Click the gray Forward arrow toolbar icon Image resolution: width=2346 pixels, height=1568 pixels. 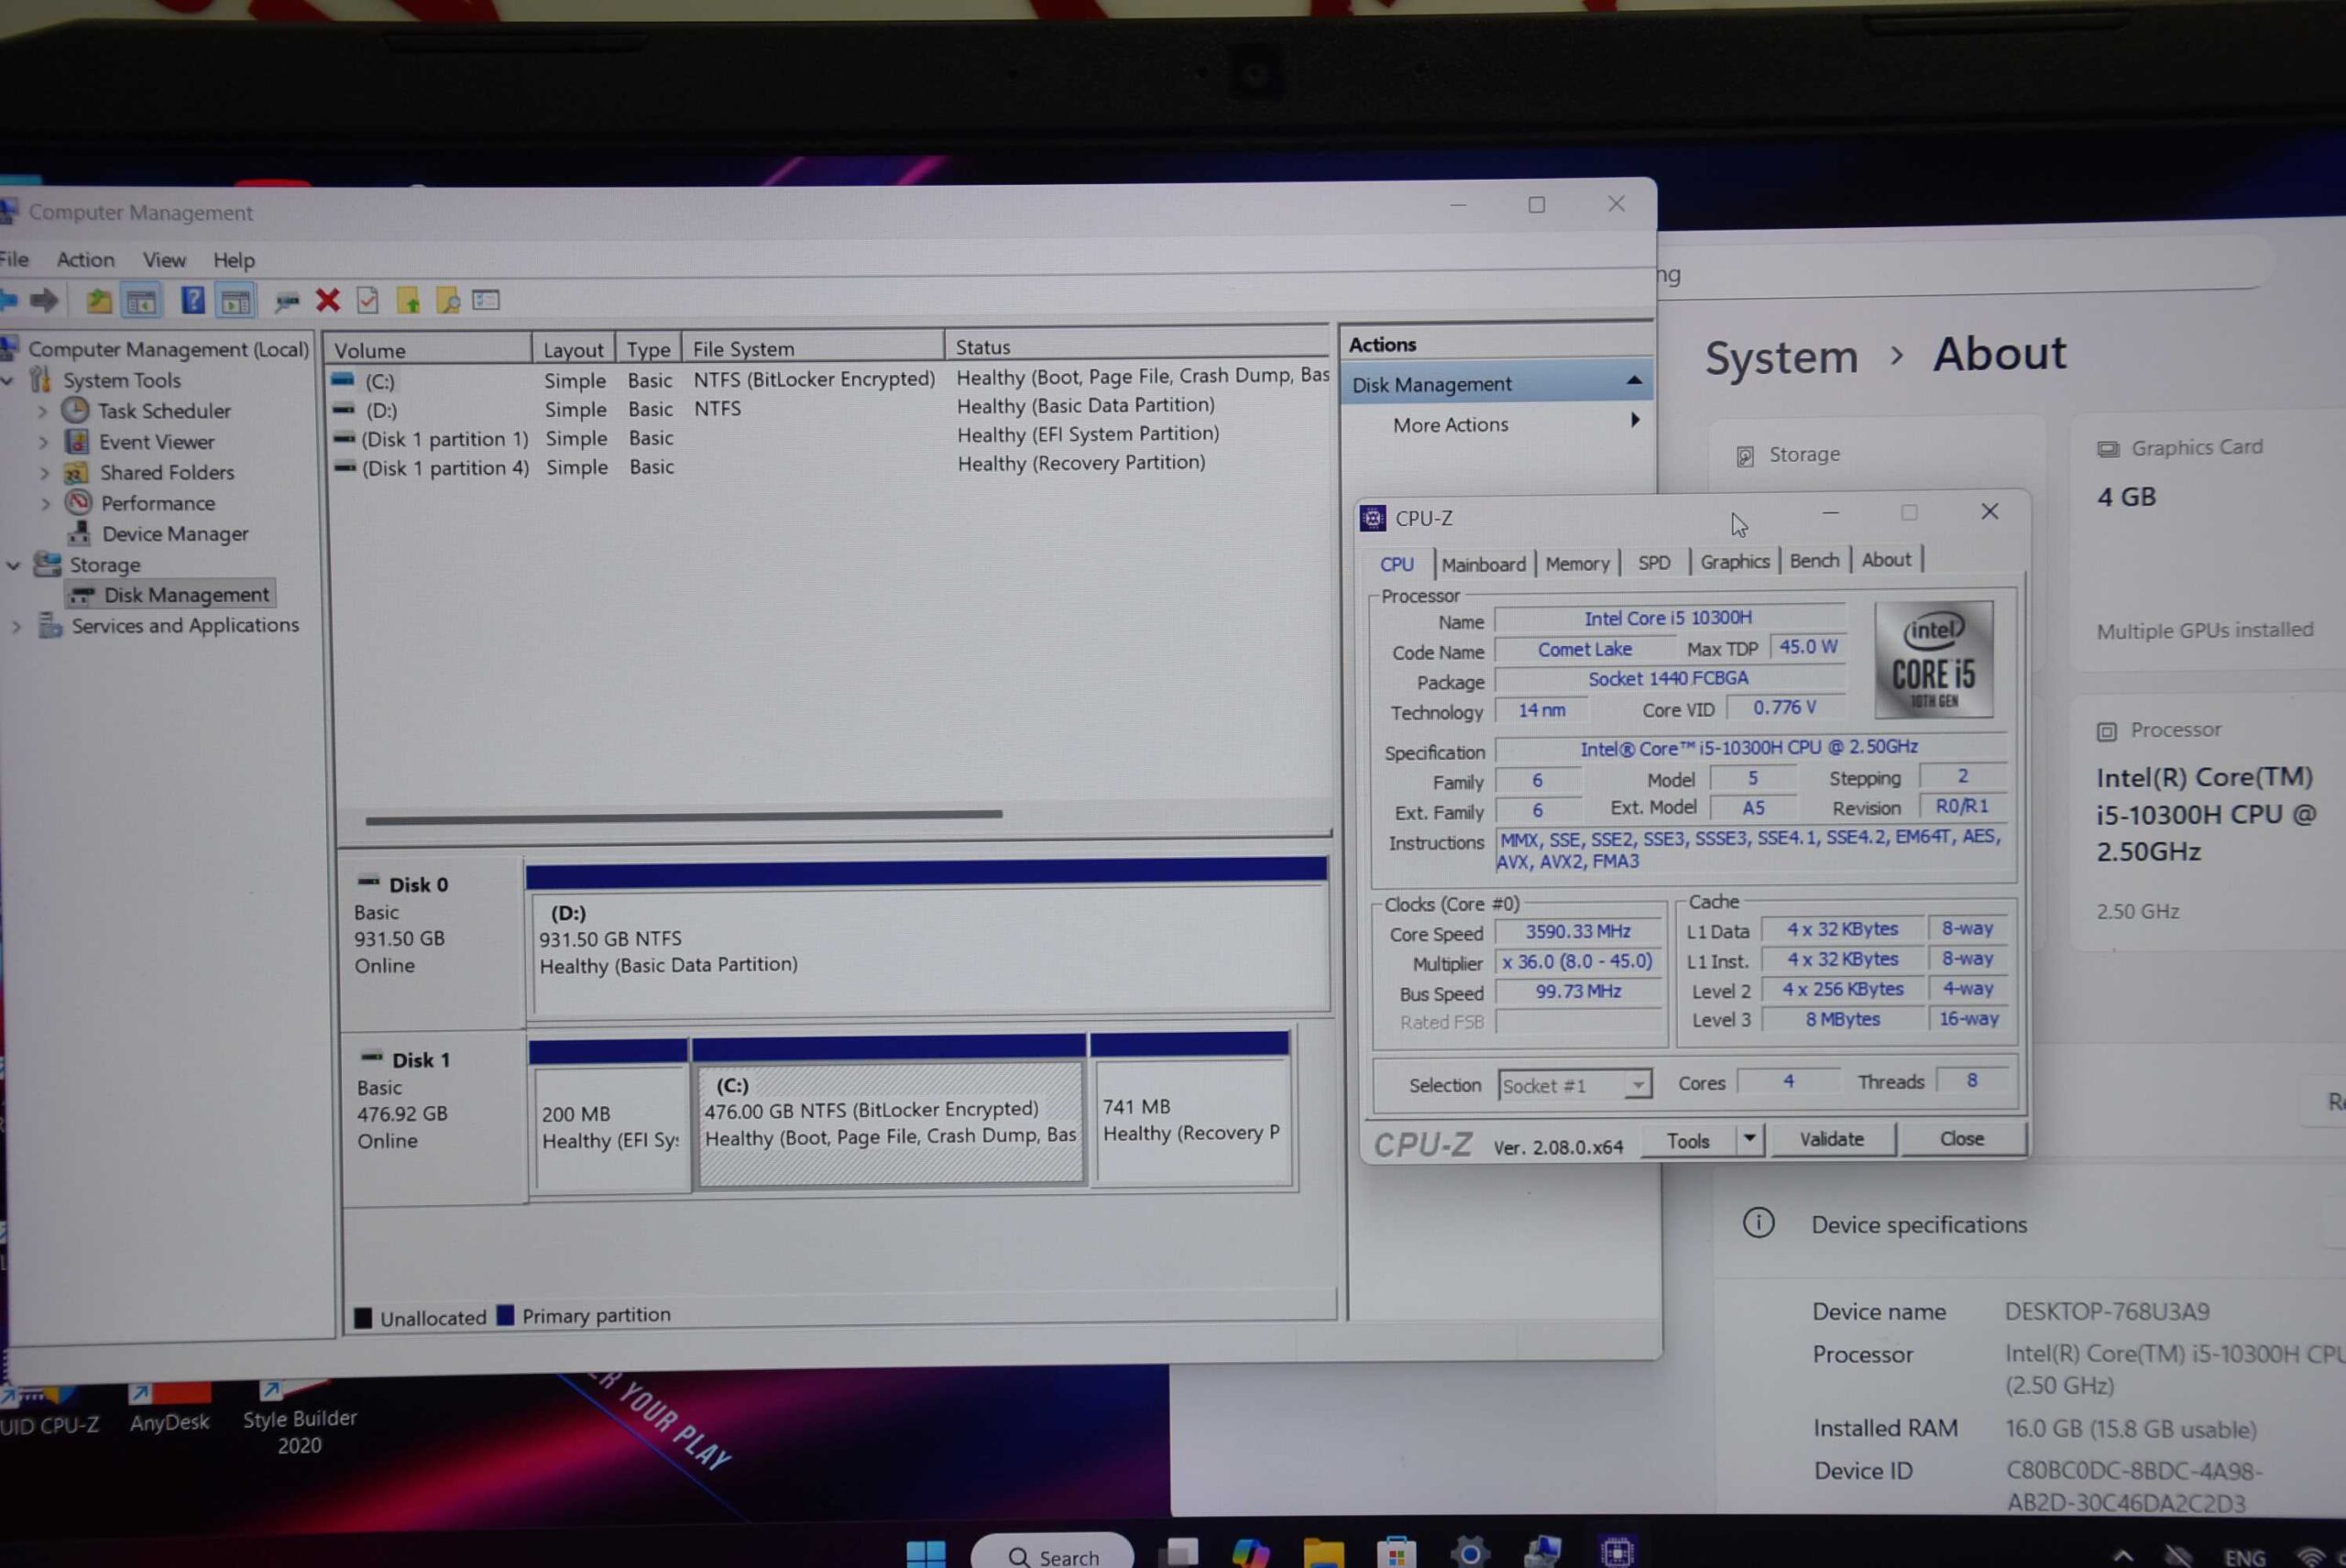point(44,300)
